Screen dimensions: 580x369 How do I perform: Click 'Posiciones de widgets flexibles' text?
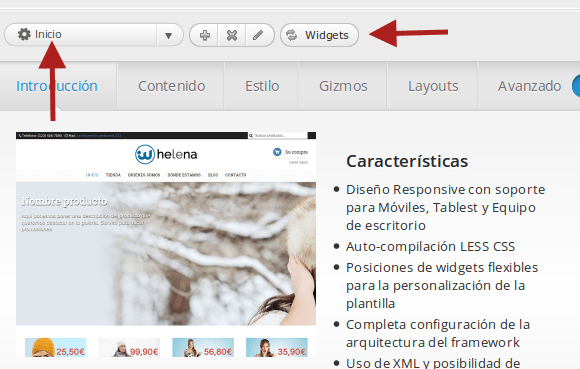click(x=442, y=268)
